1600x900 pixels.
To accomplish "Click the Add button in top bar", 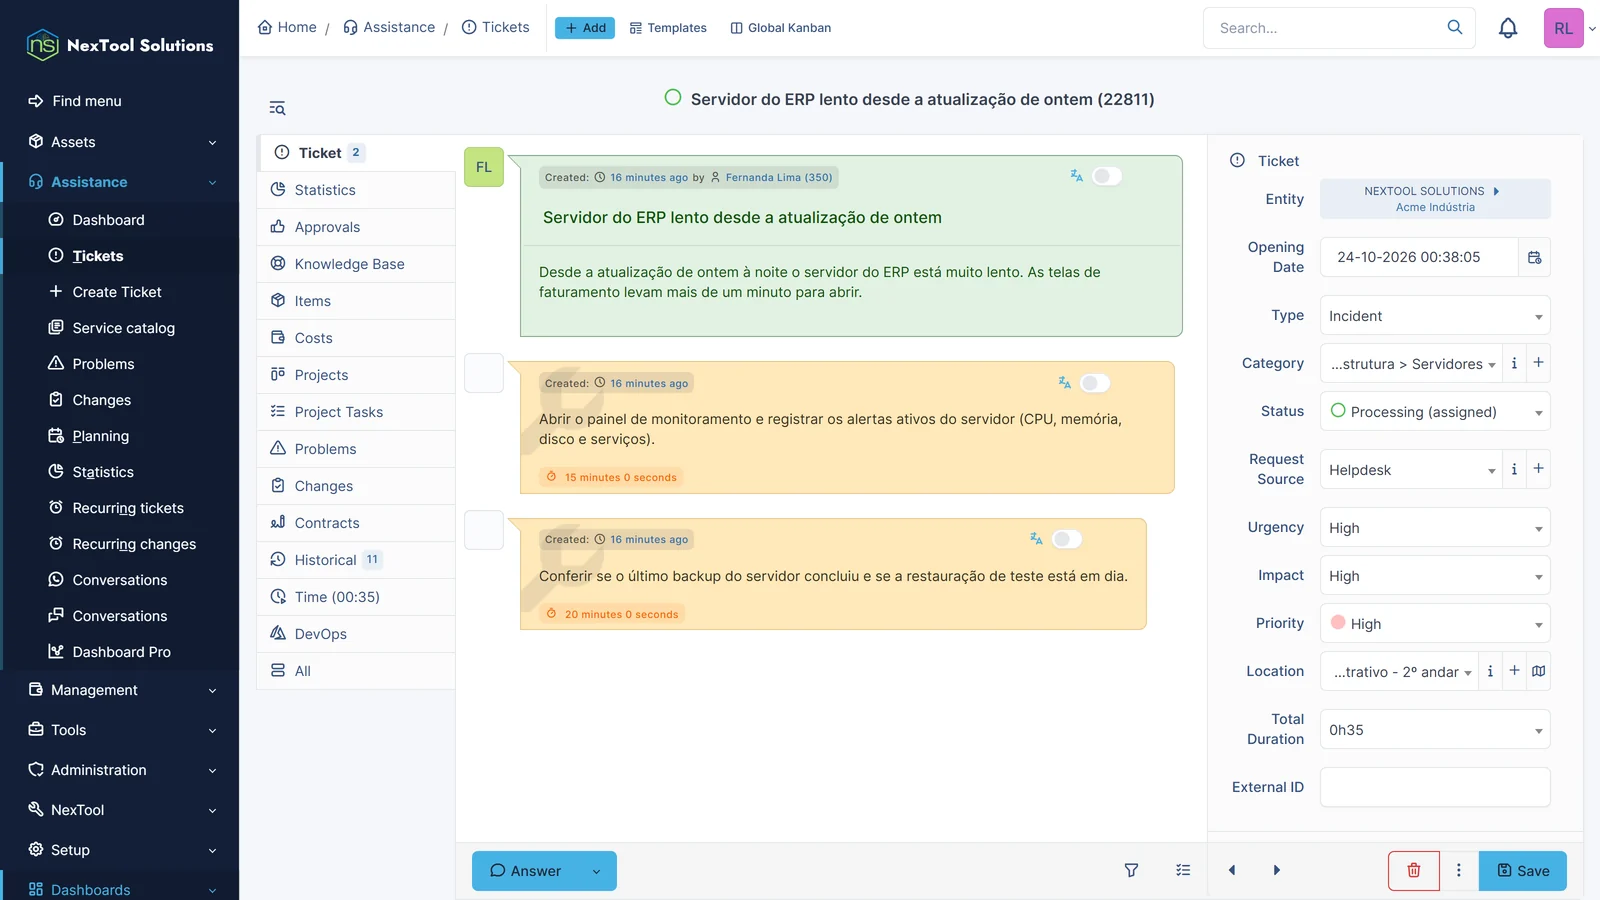I will (x=585, y=28).
